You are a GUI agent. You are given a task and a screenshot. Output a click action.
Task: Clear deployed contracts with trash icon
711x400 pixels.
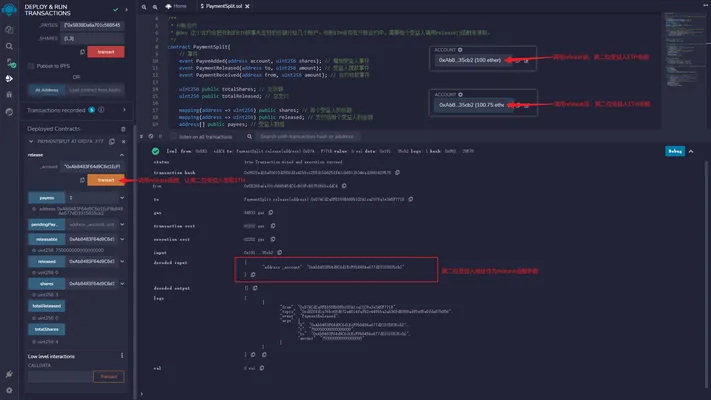(x=123, y=129)
